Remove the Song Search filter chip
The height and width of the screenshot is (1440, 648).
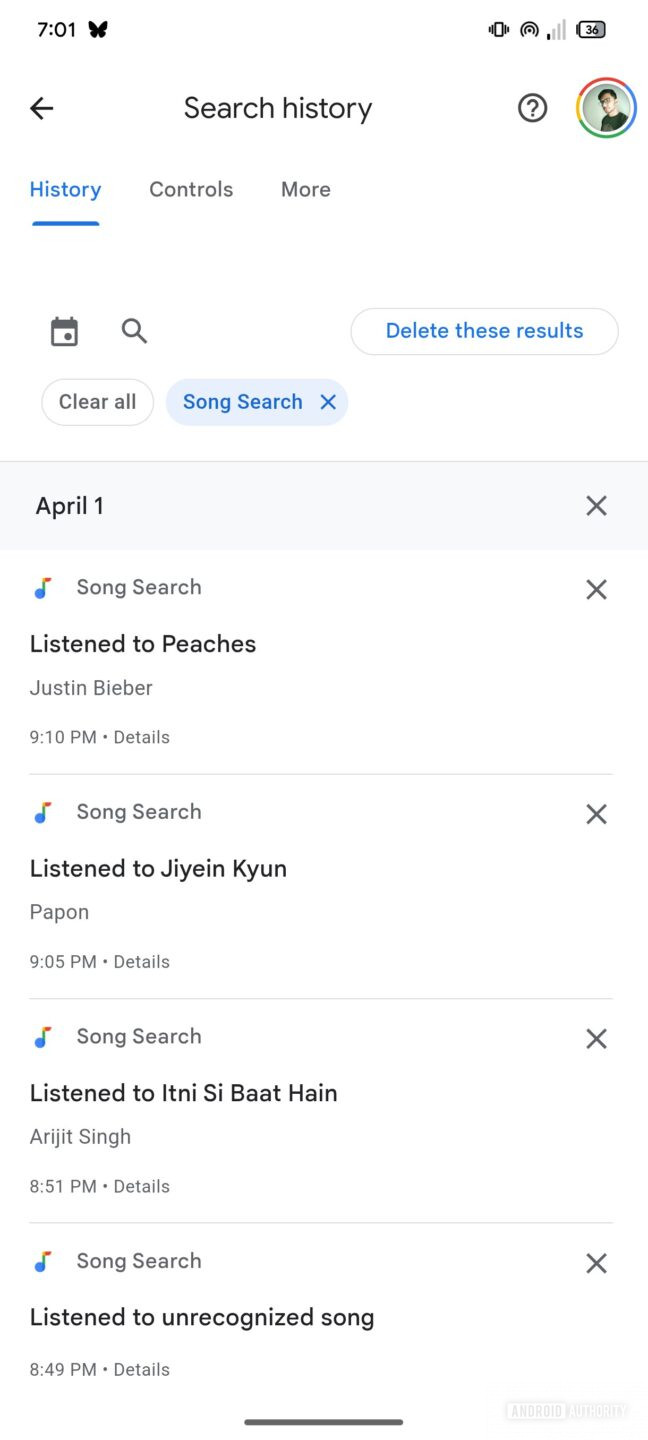pos(327,402)
